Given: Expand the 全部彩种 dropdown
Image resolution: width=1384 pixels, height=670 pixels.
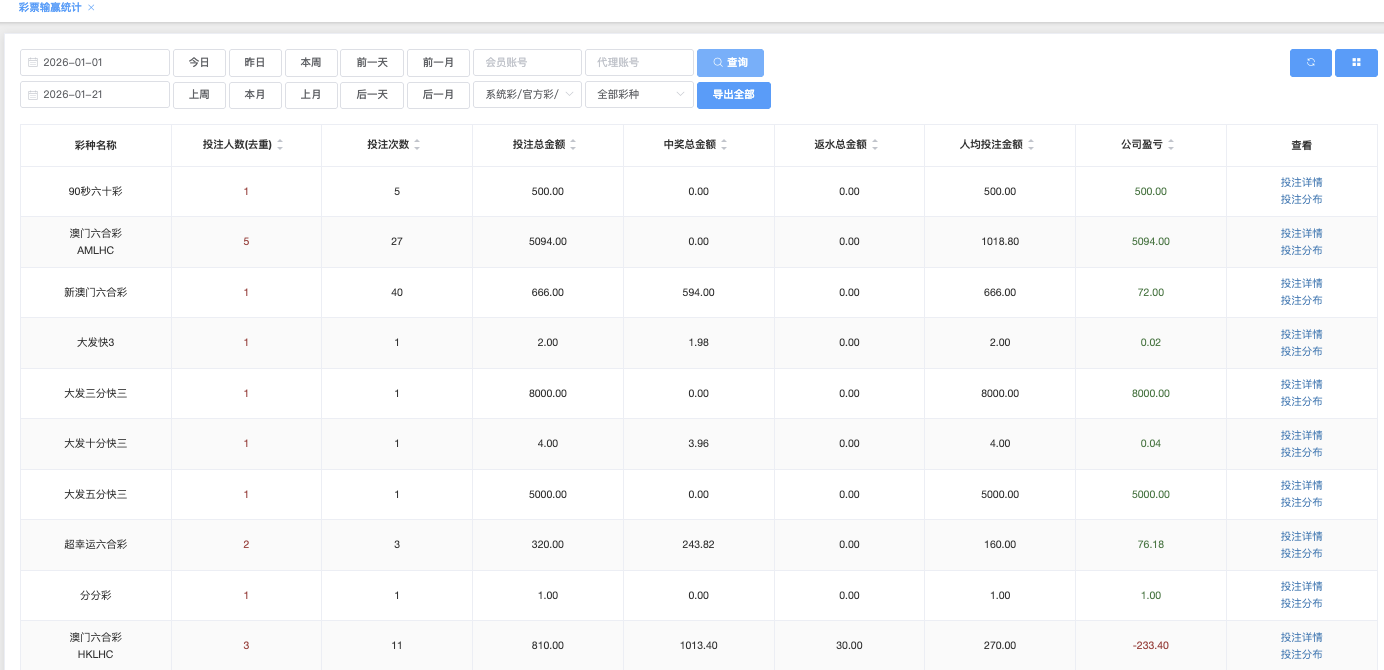Looking at the screenshot, I should pos(639,95).
